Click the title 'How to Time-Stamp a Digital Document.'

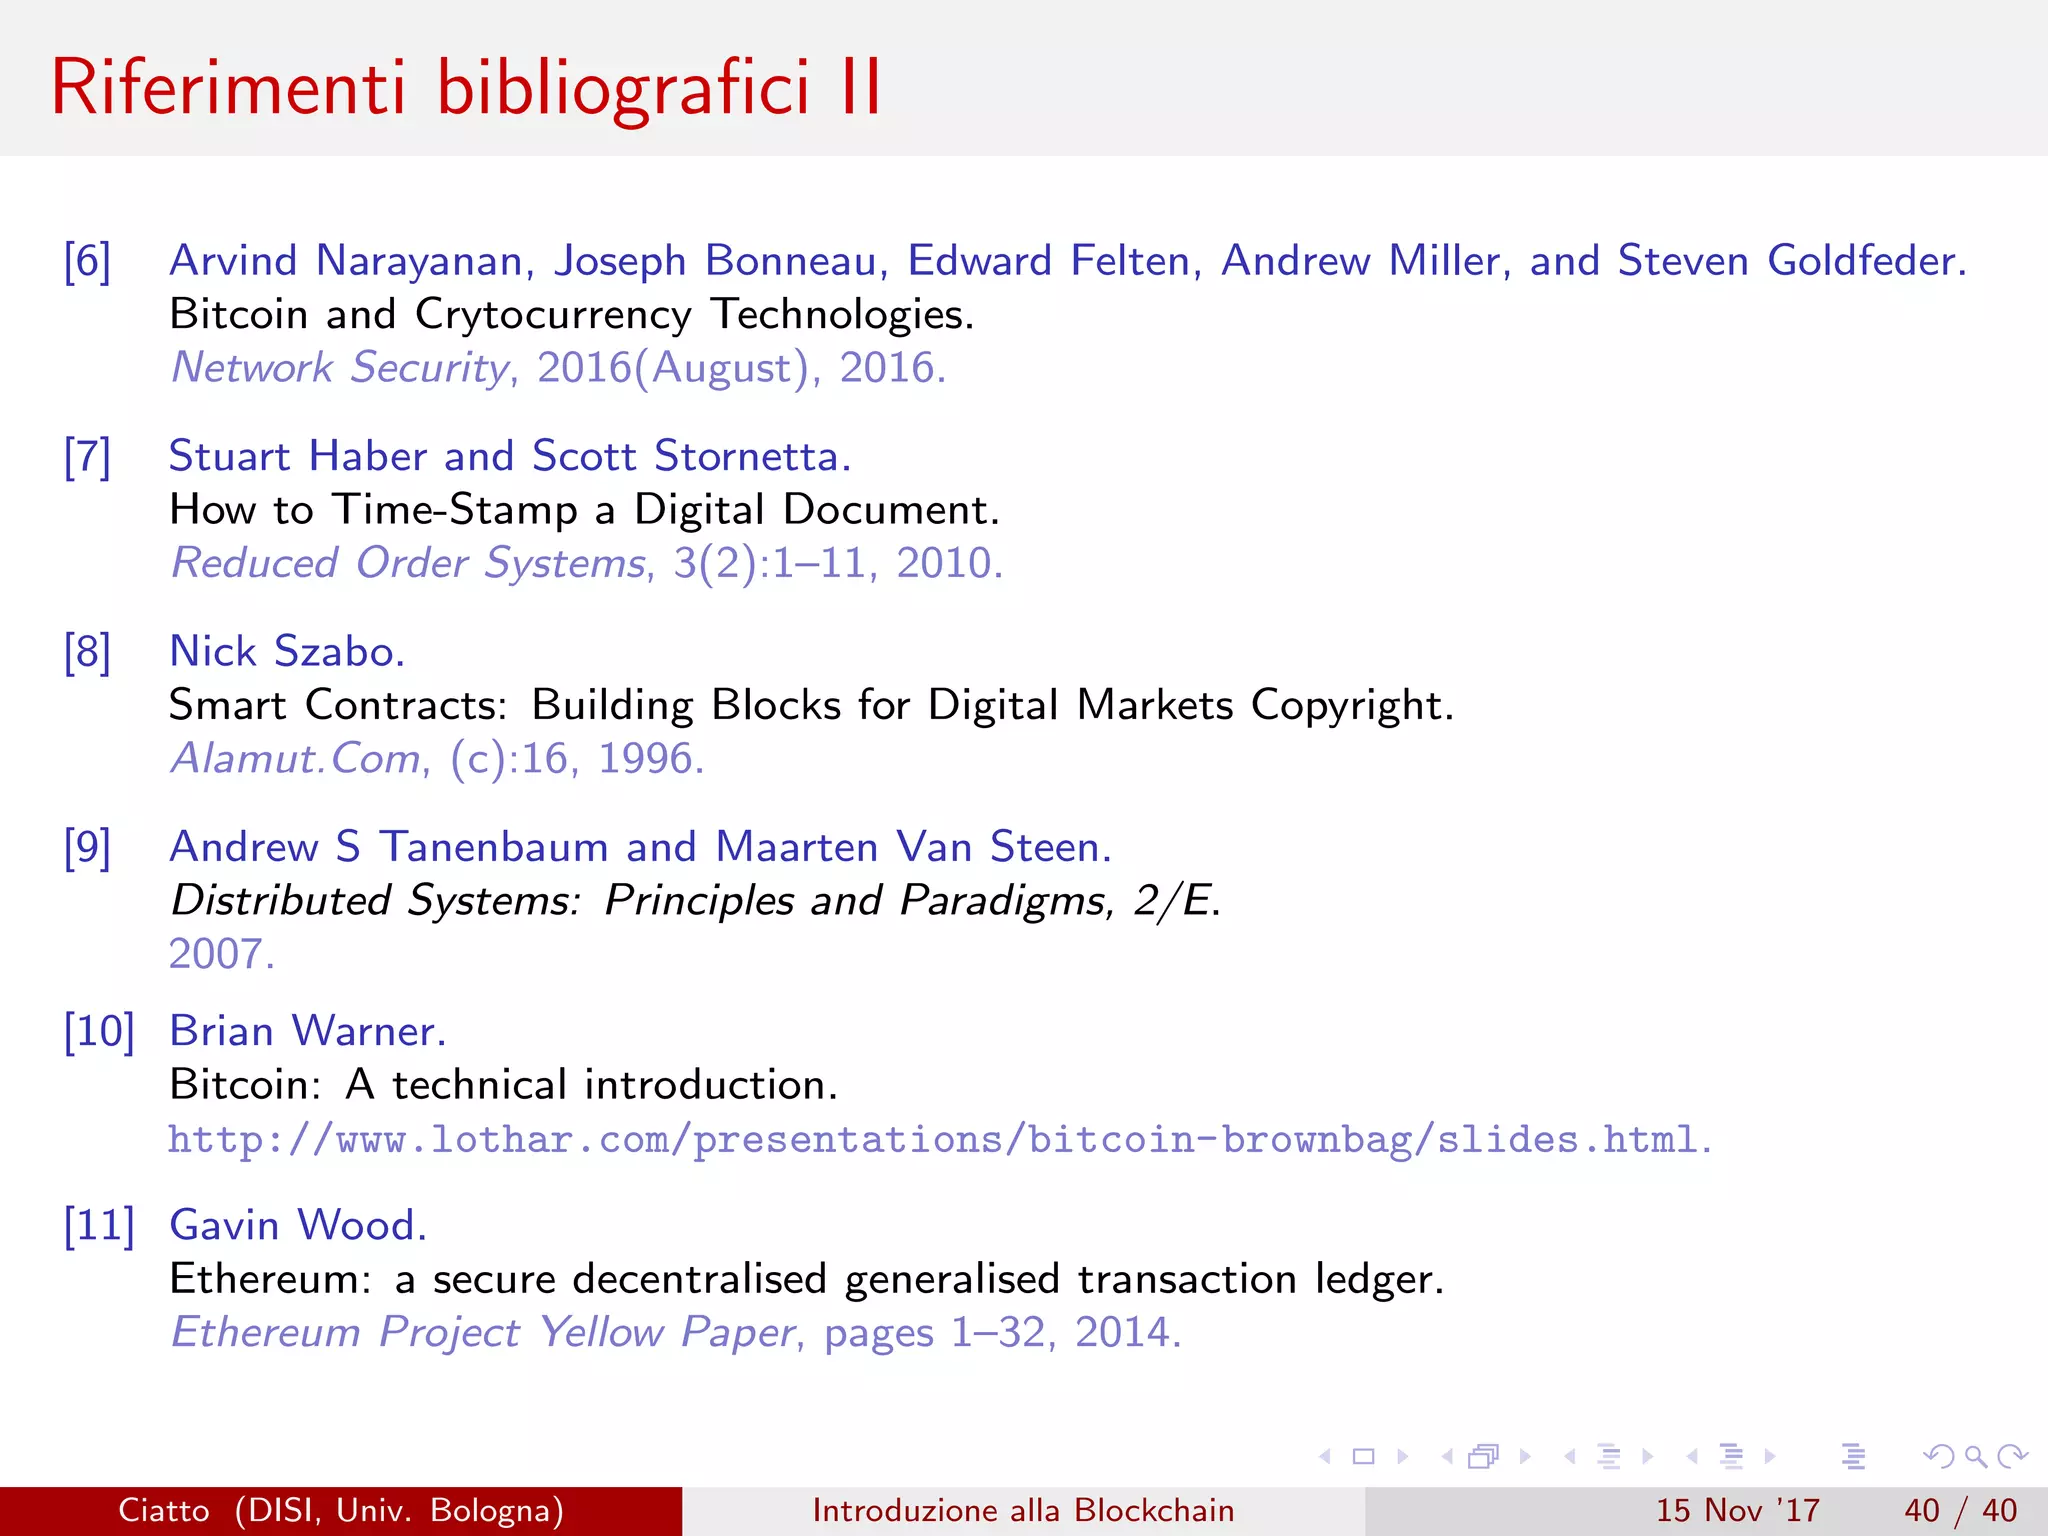585,510
